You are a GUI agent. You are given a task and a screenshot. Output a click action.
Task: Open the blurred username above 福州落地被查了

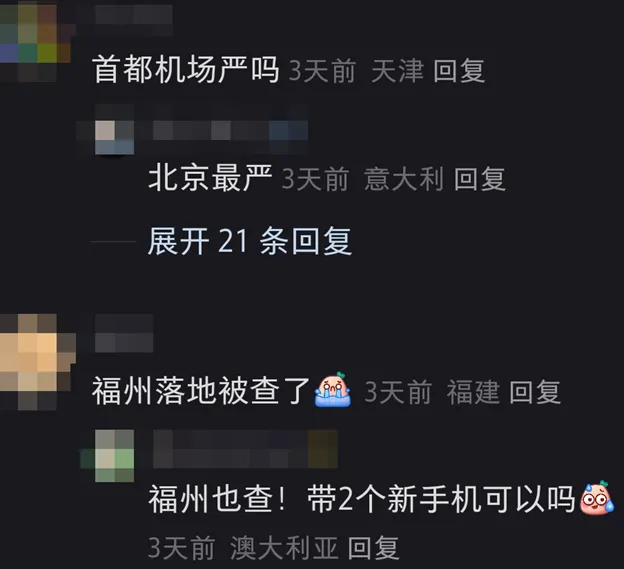pyautogui.click(x=124, y=333)
